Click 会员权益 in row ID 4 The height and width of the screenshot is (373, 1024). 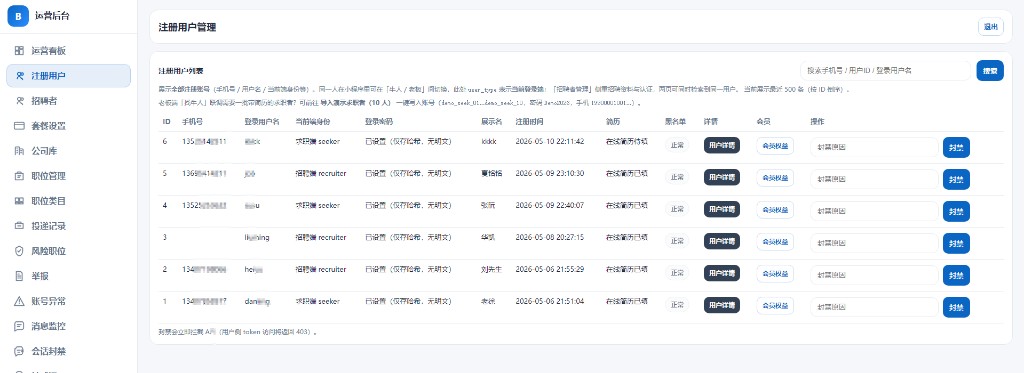click(775, 210)
